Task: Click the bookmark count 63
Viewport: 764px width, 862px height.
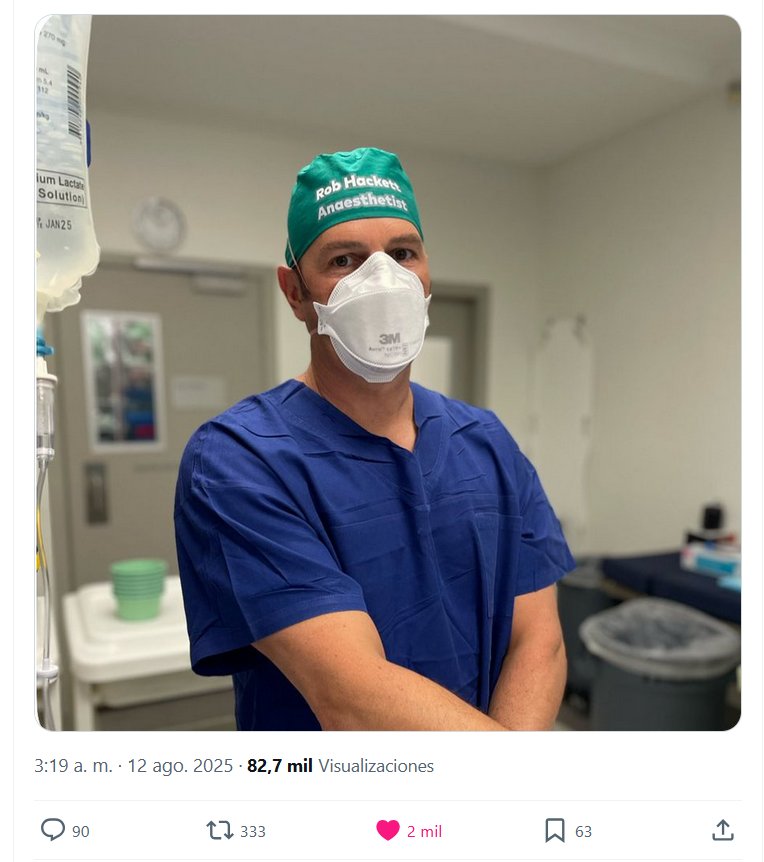Action: point(583,831)
